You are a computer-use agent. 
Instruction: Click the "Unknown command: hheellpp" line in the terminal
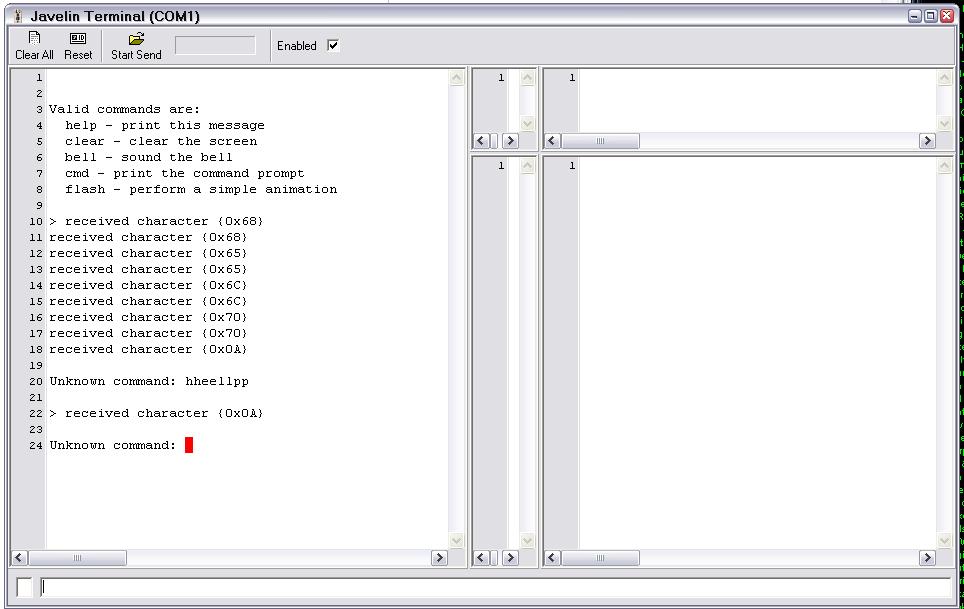pos(149,382)
